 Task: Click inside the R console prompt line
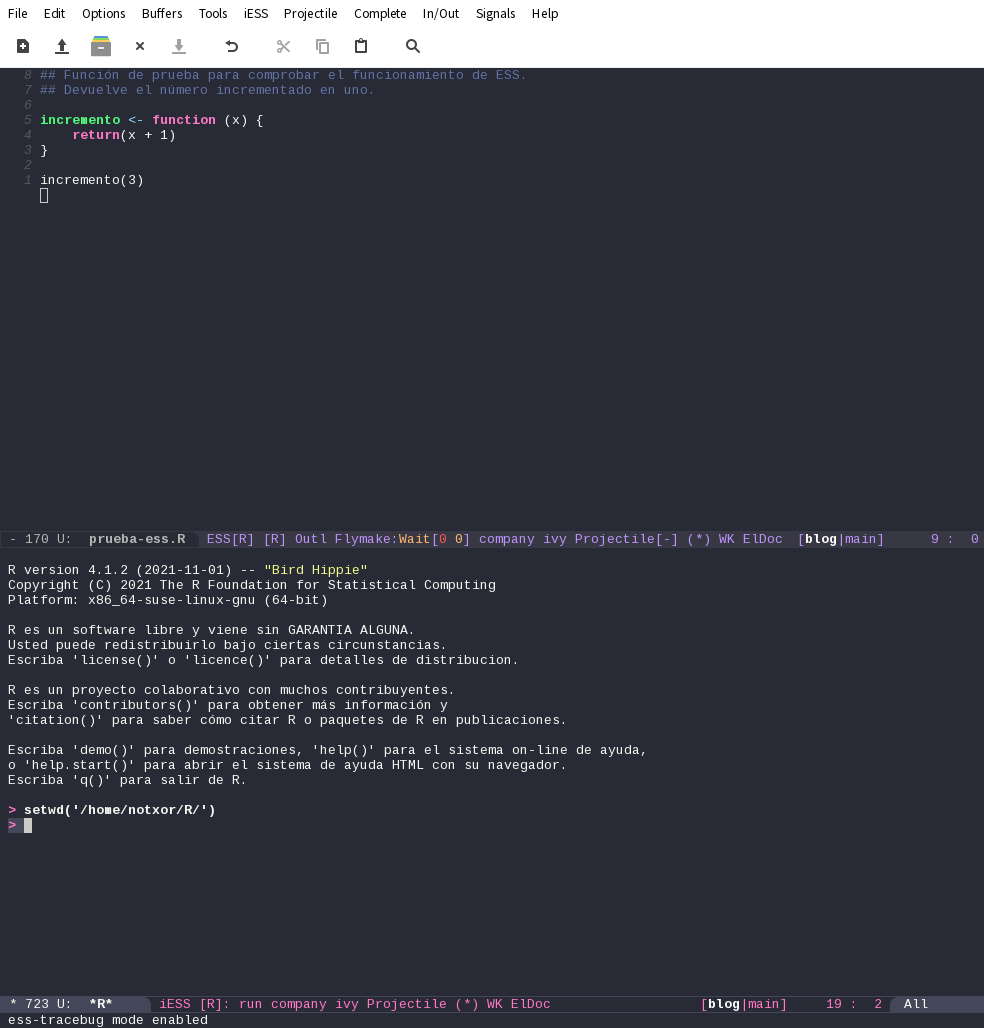coord(25,825)
